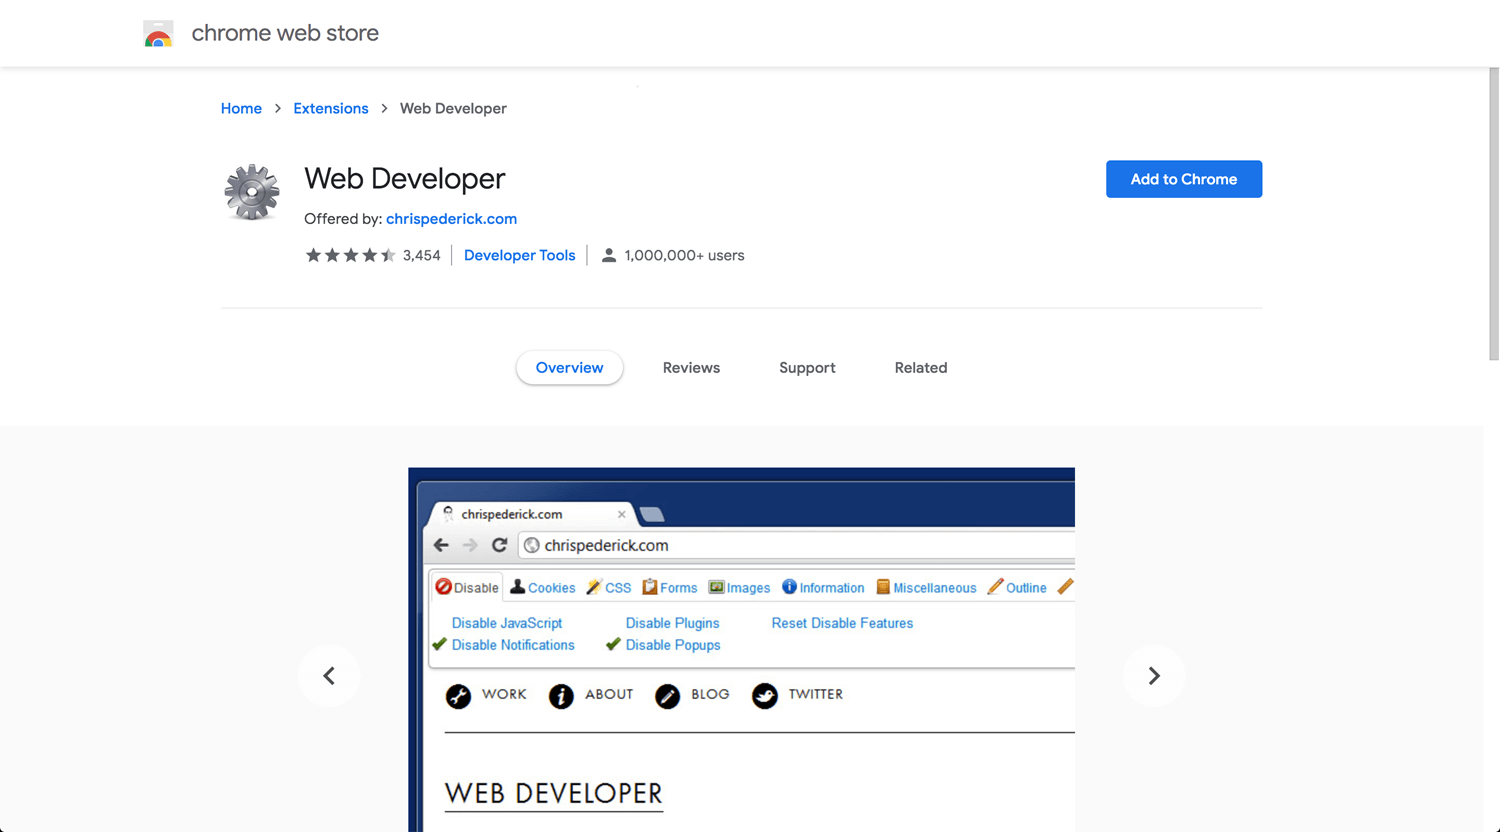Toggle the Disable Popups checkmark
Image resolution: width=1500 pixels, height=832 pixels.
(x=613, y=645)
